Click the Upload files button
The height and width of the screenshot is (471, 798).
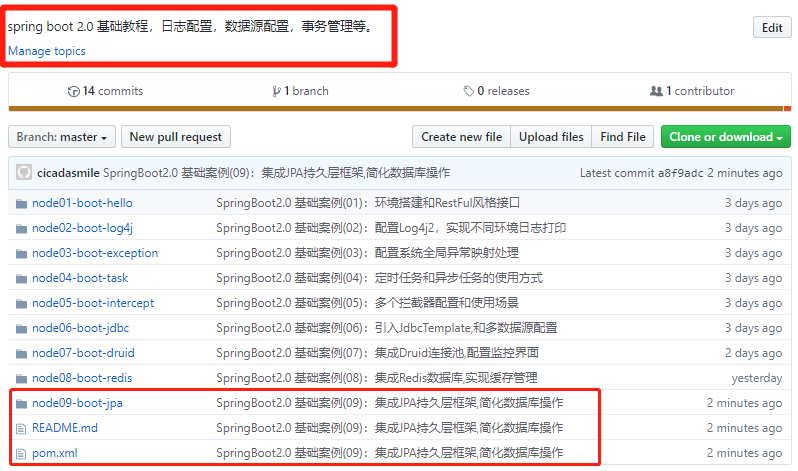tap(551, 136)
